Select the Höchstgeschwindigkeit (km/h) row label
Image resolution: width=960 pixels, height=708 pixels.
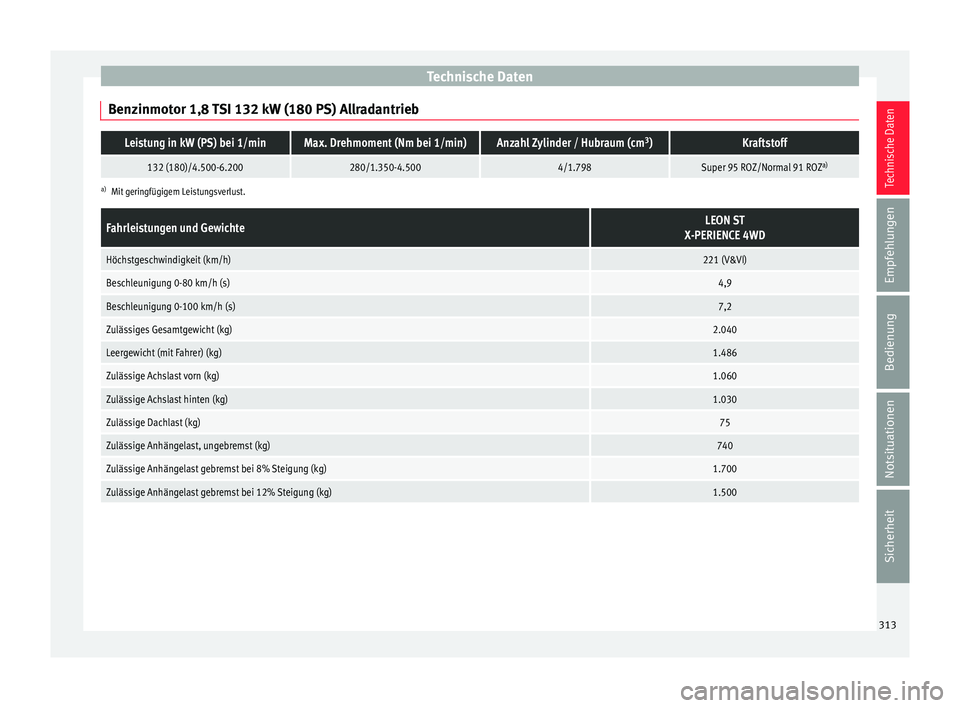tap(168, 260)
